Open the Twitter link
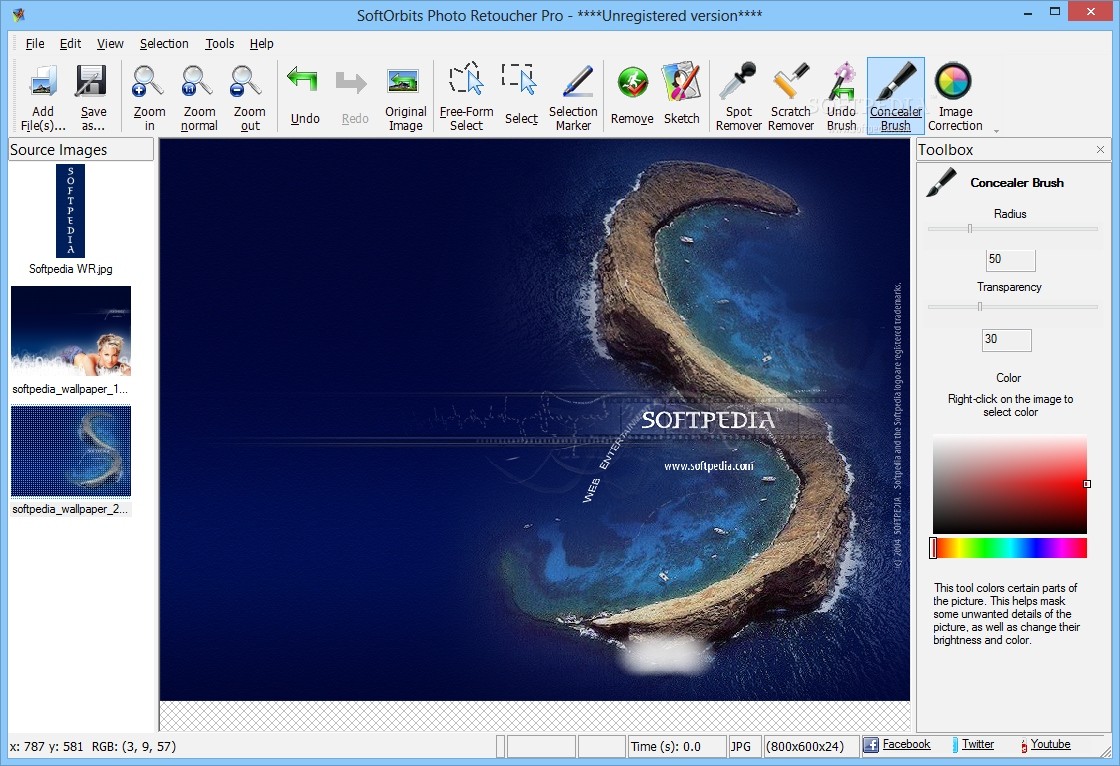Image resolution: width=1120 pixels, height=766 pixels. tap(977, 744)
